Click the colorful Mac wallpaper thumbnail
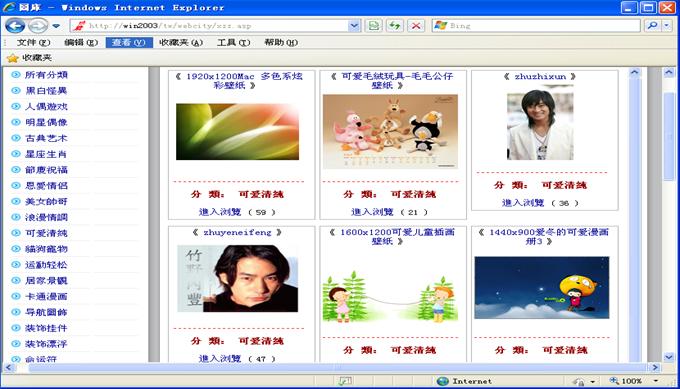 point(237,131)
